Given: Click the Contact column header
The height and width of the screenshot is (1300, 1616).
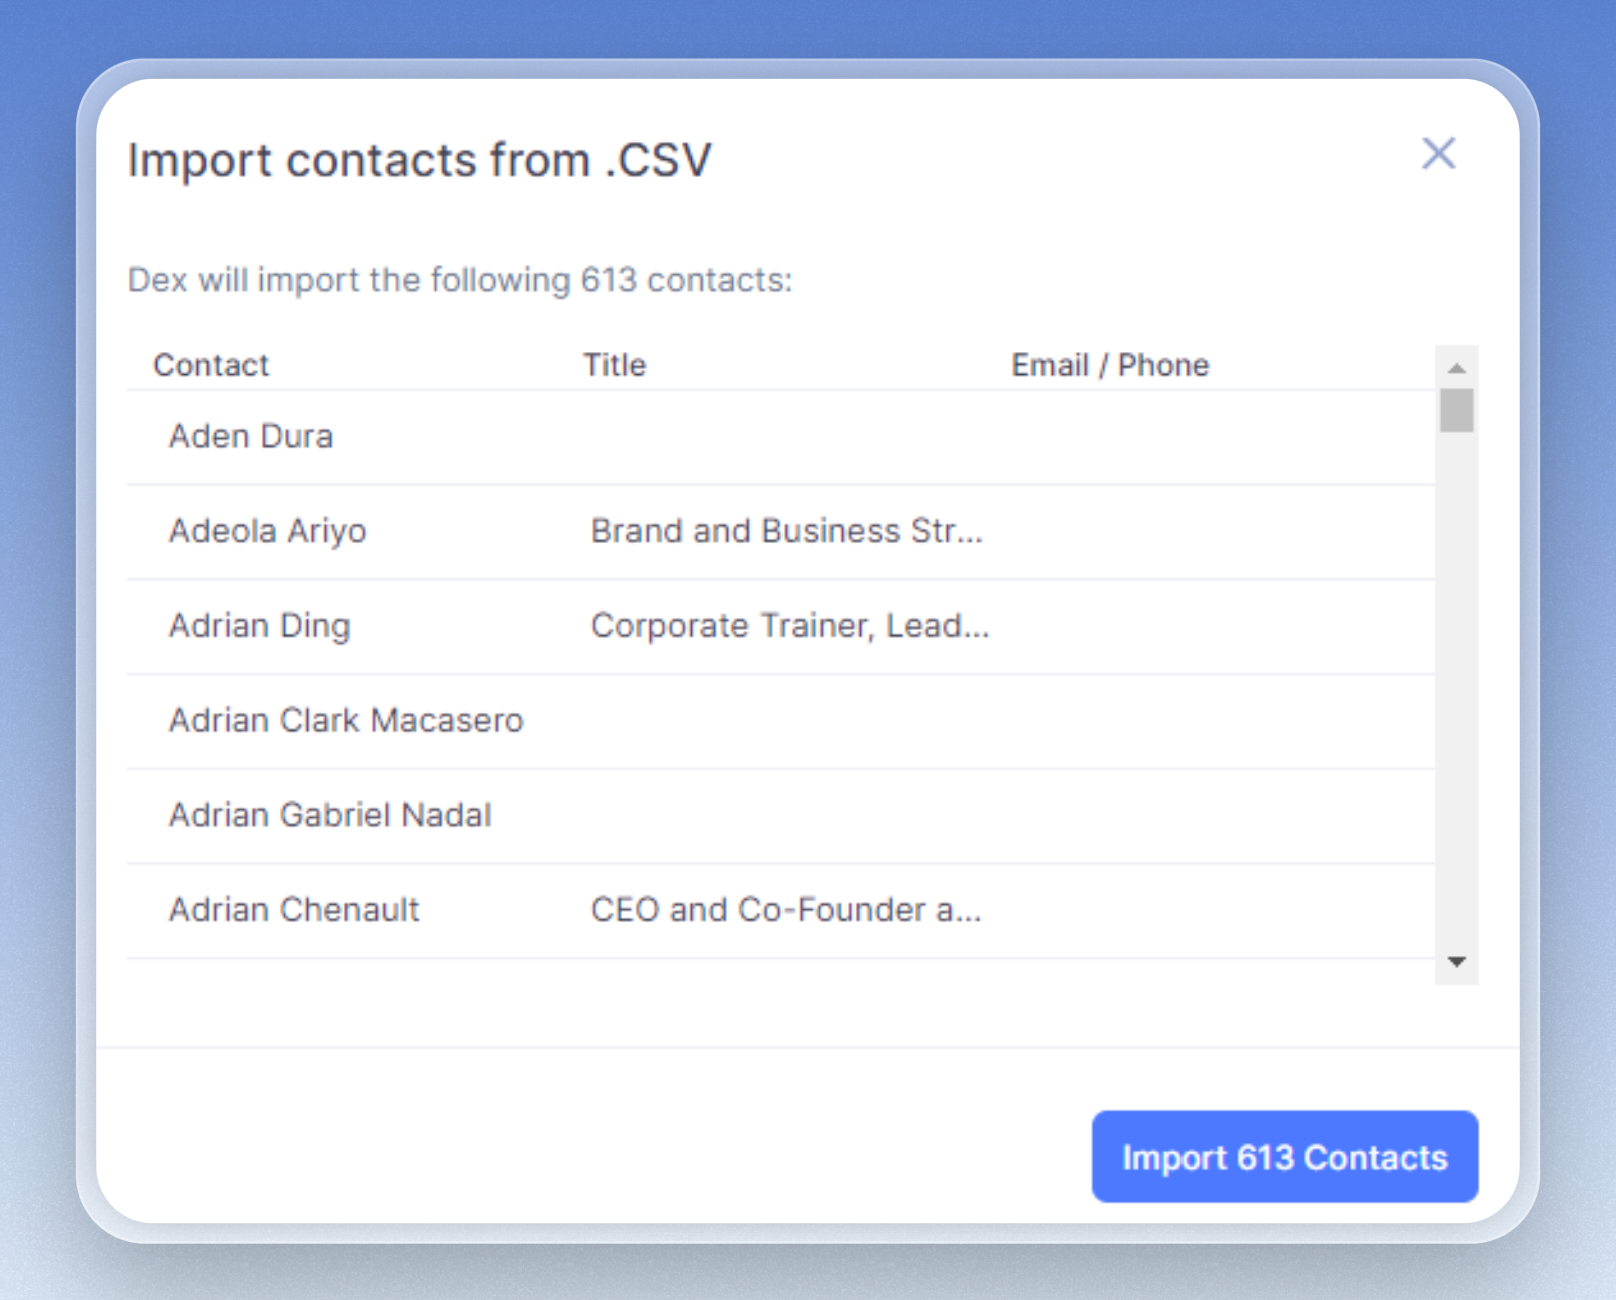Looking at the screenshot, I should point(211,365).
